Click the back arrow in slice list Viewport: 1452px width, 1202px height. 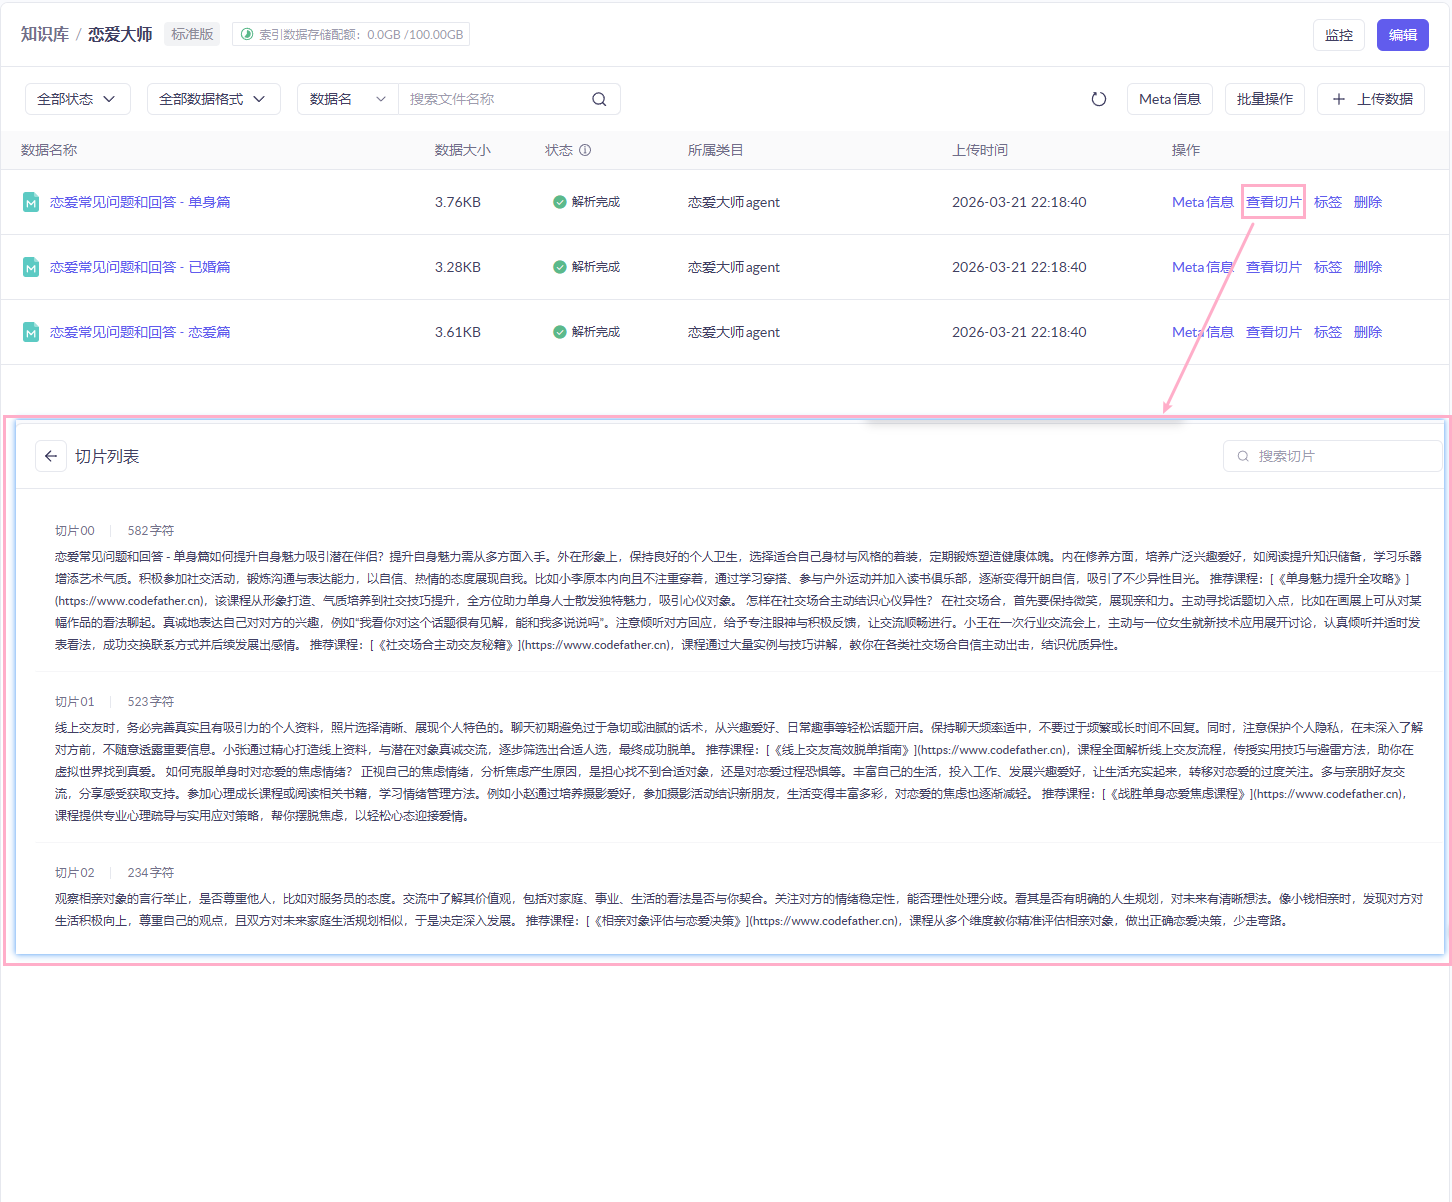(51, 456)
